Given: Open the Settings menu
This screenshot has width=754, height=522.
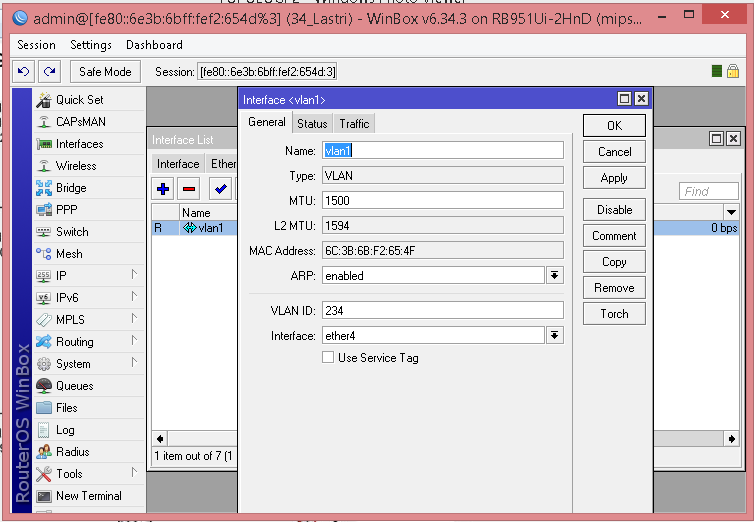Looking at the screenshot, I should pyautogui.click(x=91, y=45).
